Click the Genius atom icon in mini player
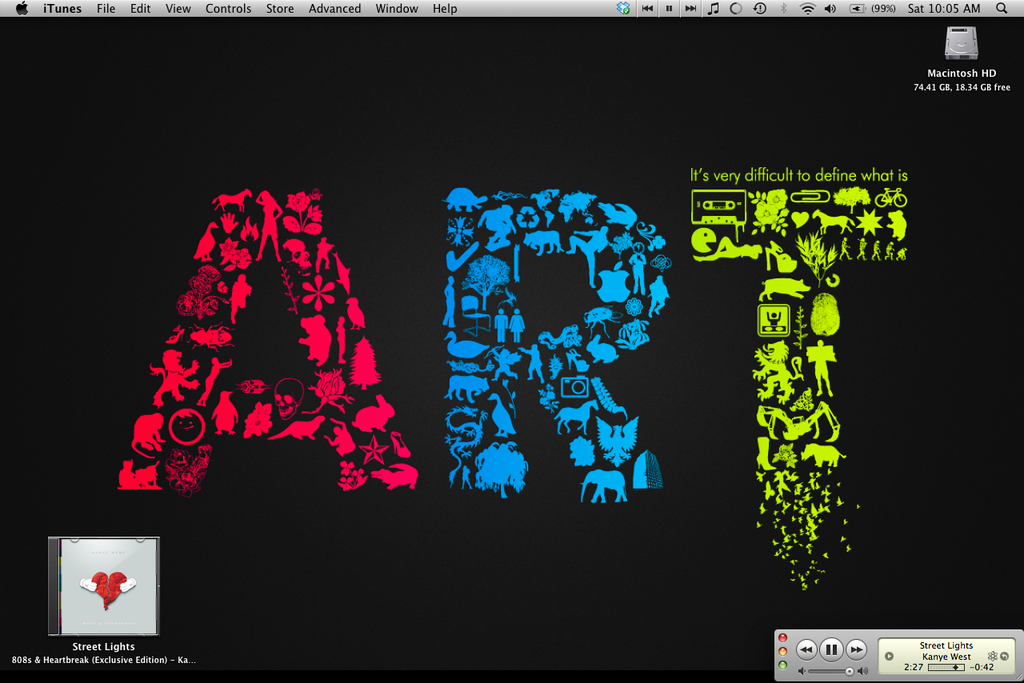1024x683 pixels. coord(993,656)
